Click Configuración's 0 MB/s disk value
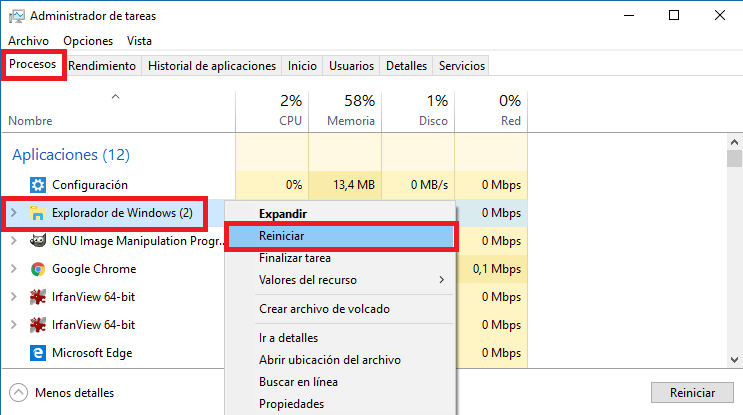This screenshot has height=415, width=743. [x=429, y=185]
